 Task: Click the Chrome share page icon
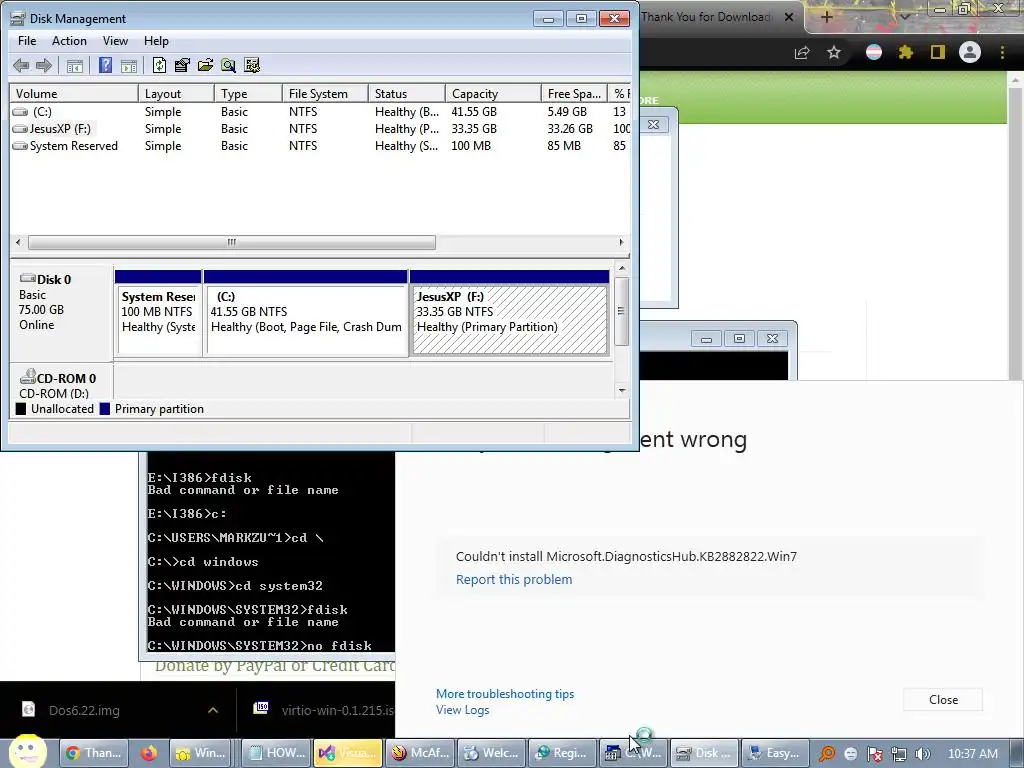pos(802,53)
